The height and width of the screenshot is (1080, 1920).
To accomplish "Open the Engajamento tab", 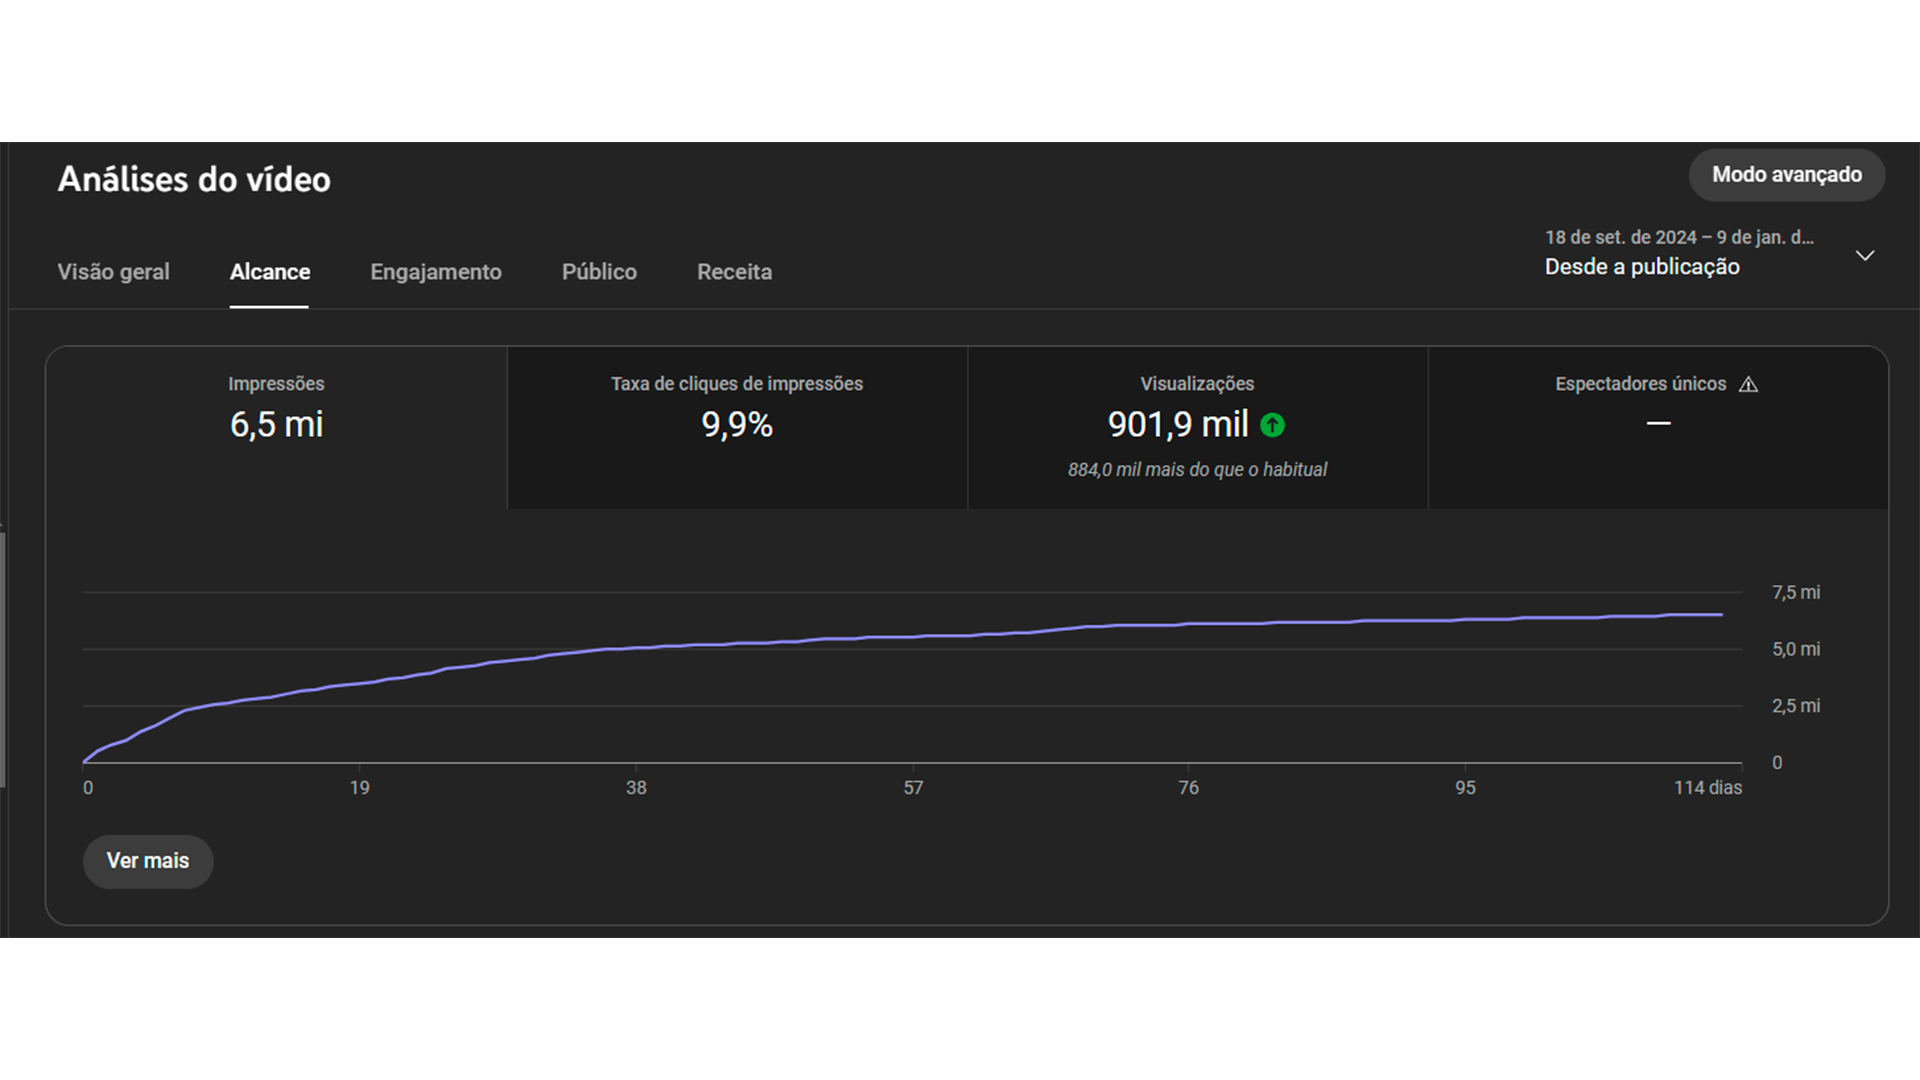I will pos(436,272).
